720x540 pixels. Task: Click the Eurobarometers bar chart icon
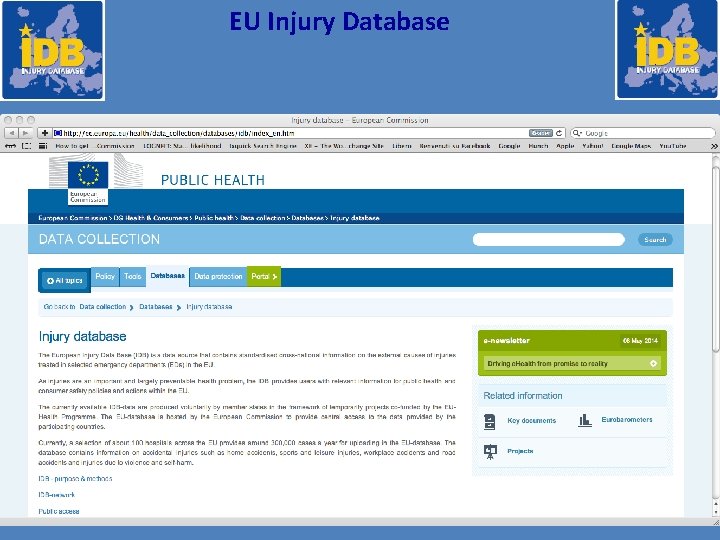click(585, 420)
